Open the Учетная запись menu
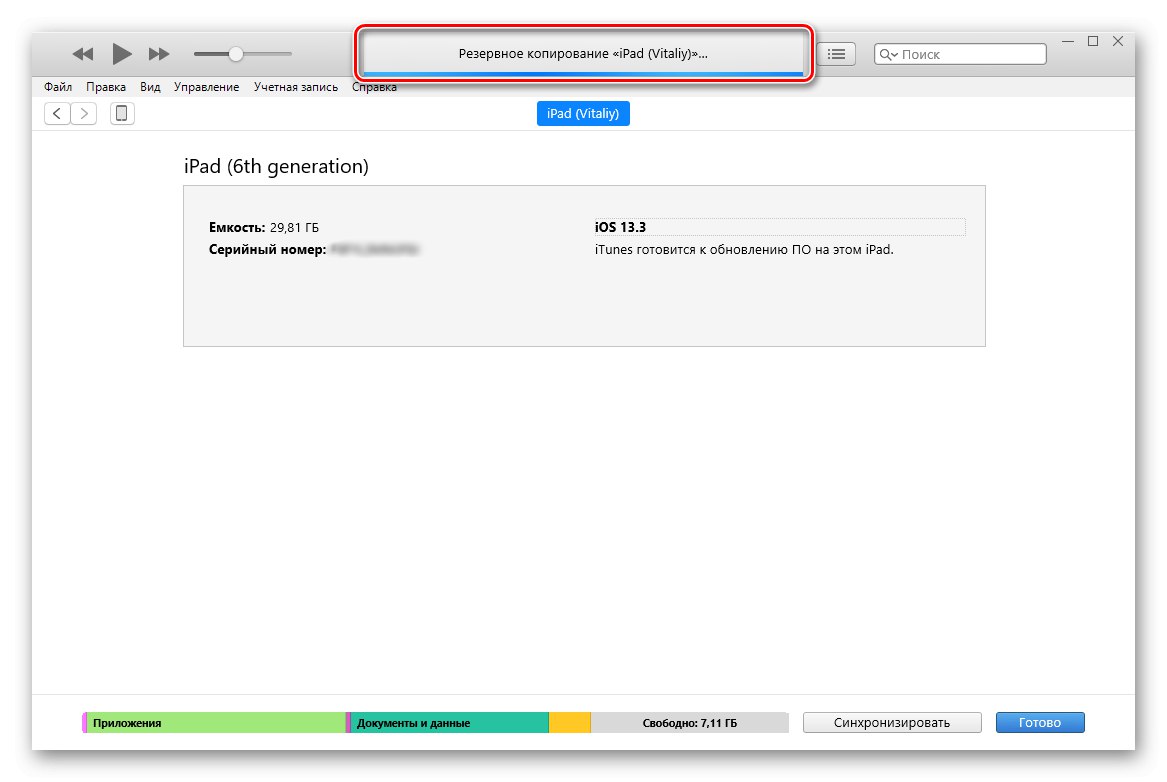The image size is (1167, 782). point(295,87)
